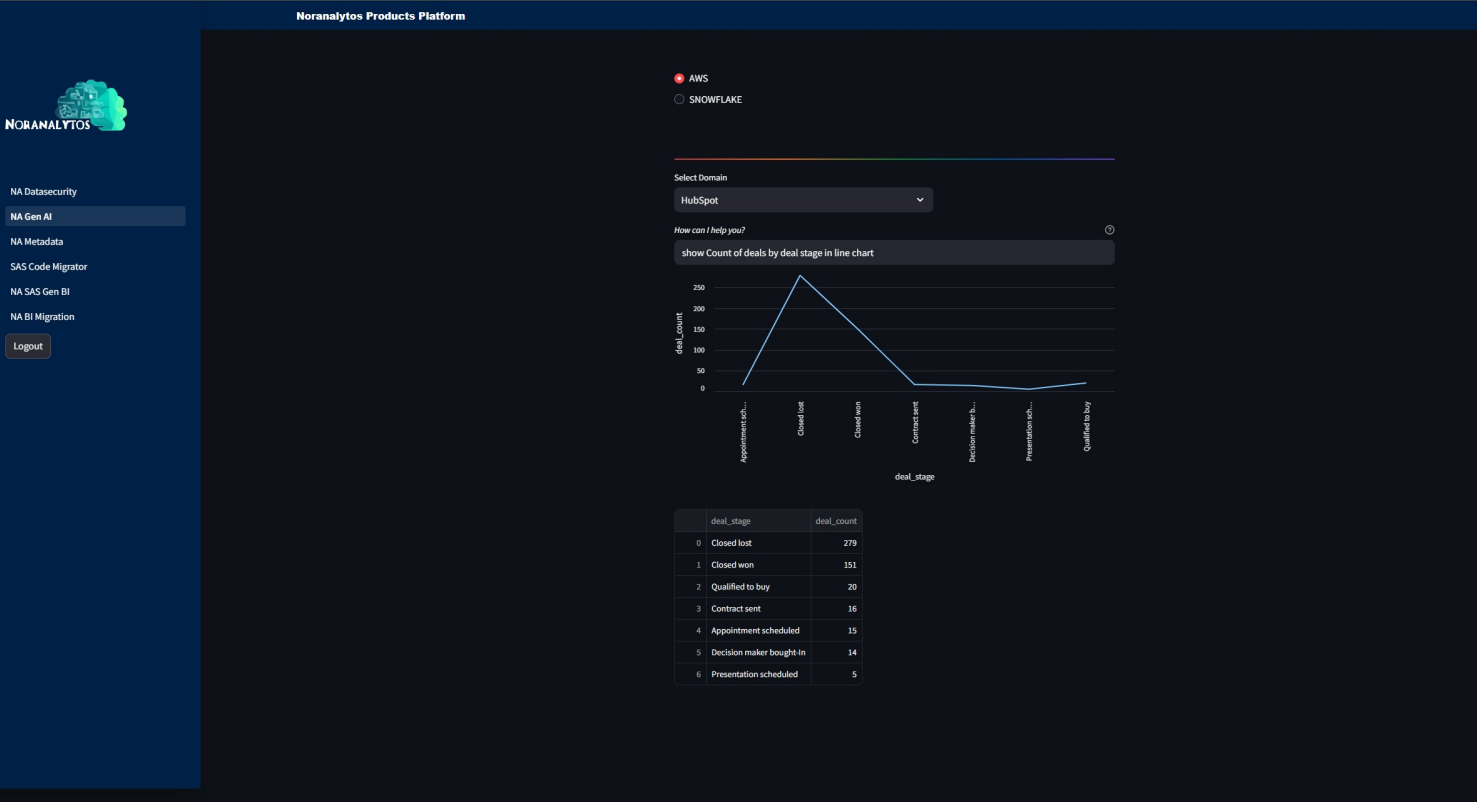Click the Logout button
Image resolution: width=1477 pixels, height=802 pixels.
pos(27,345)
